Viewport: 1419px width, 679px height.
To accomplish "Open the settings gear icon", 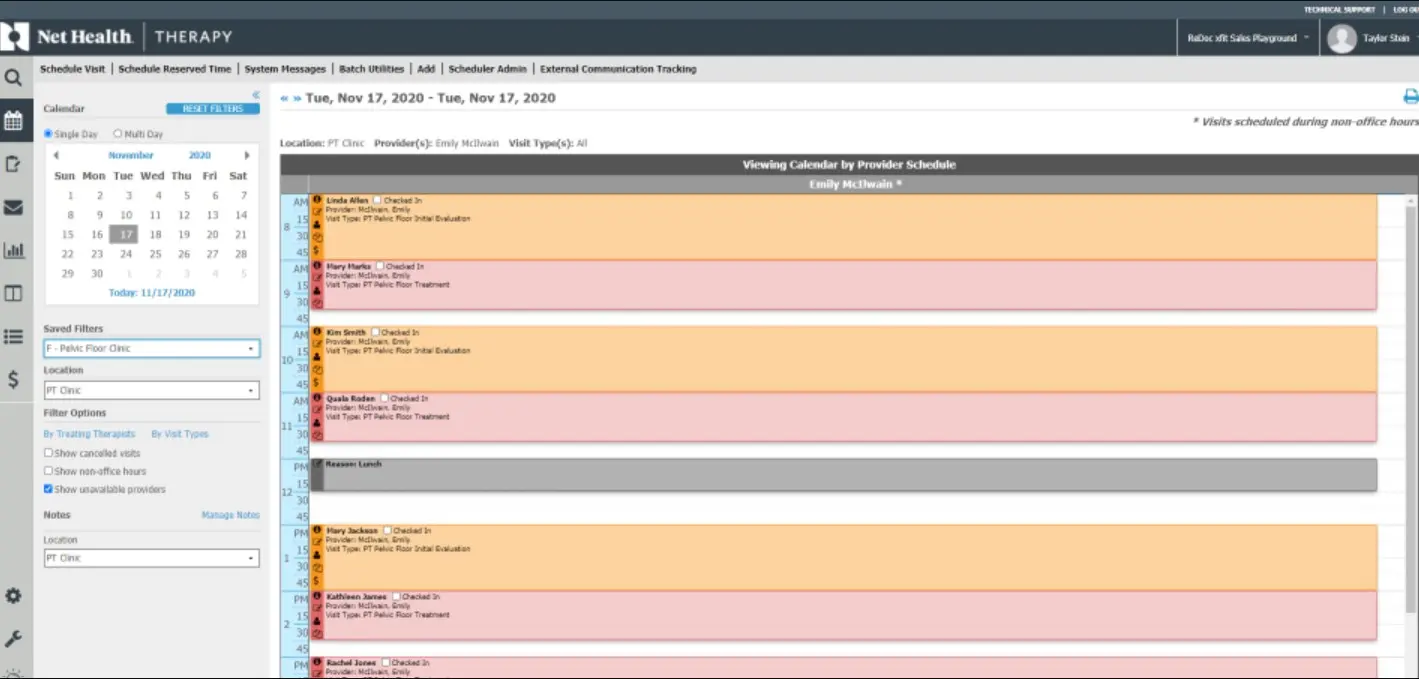I will tap(14, 595).
